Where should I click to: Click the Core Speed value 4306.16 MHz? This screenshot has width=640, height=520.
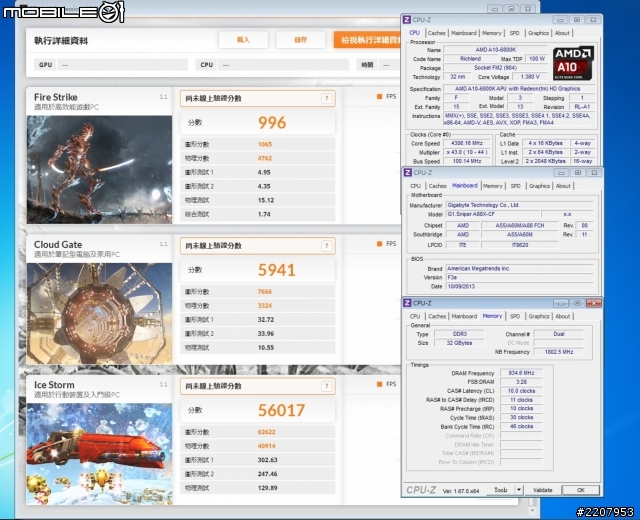click(467, 143)
